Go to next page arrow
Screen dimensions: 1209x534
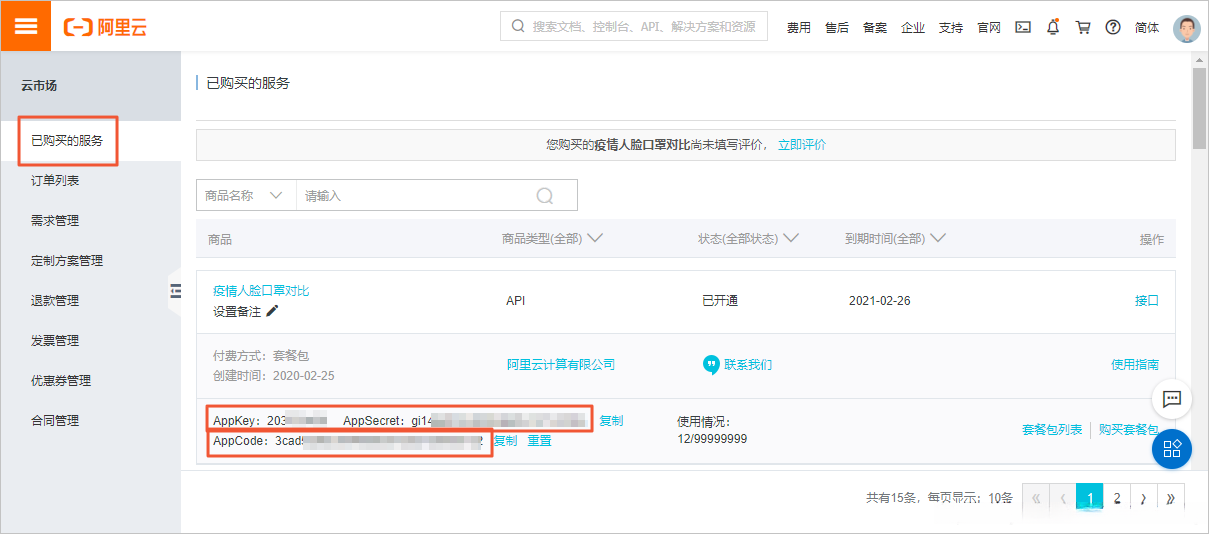coord(1143,497)
